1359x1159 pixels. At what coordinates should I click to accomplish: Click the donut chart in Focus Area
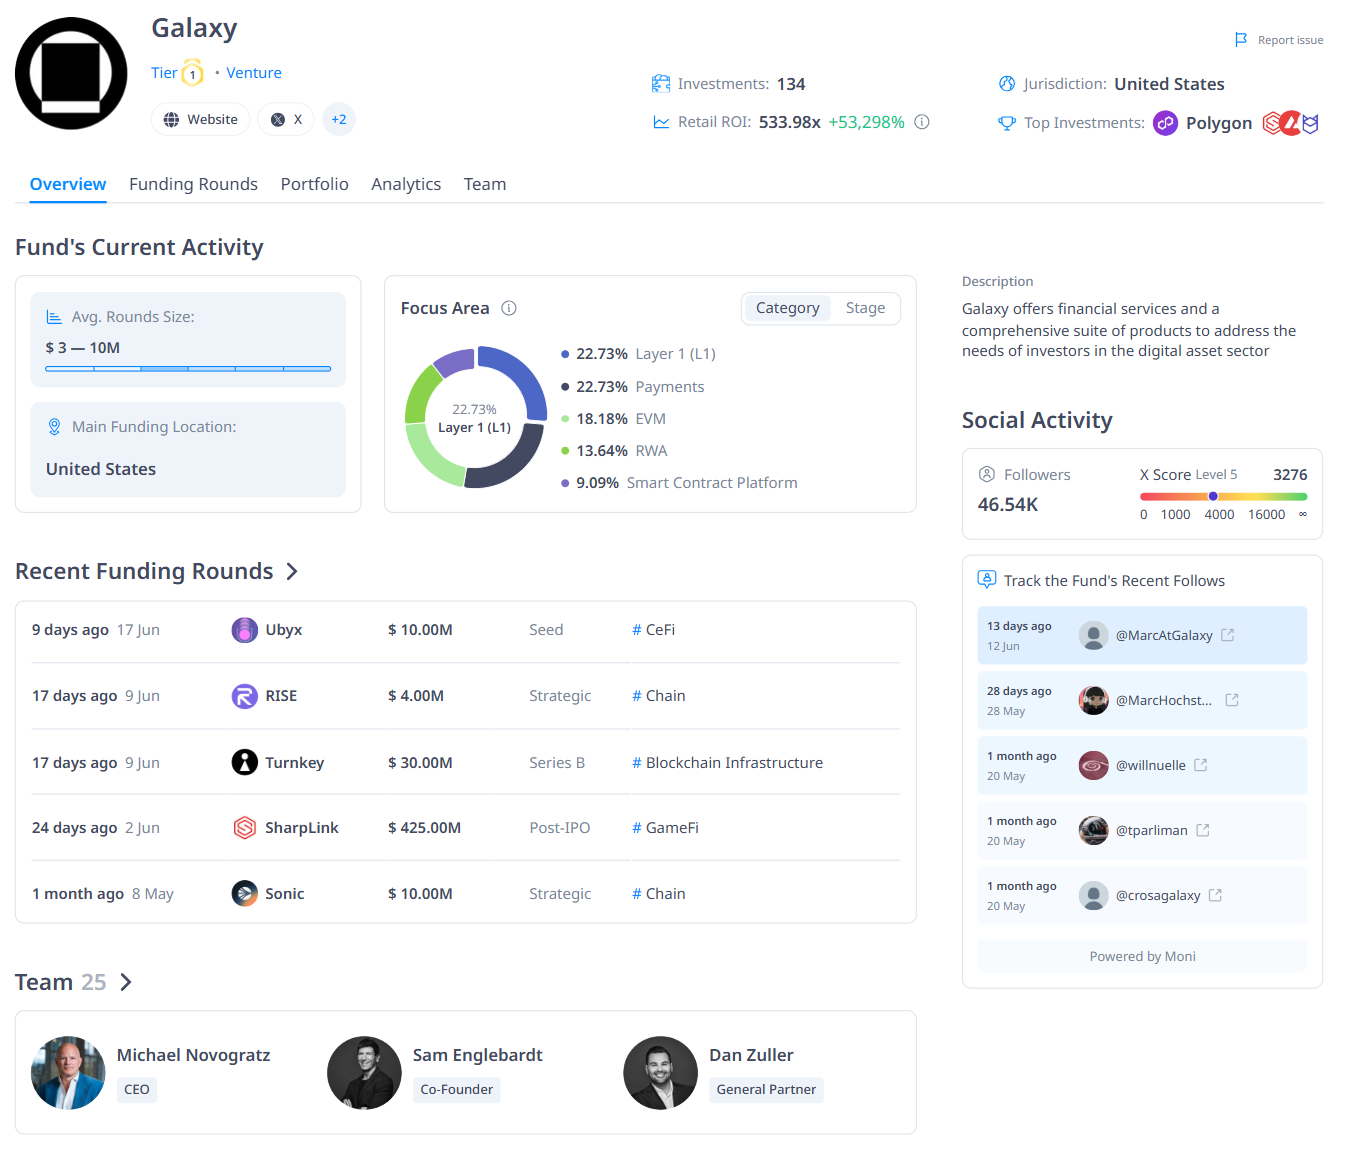pos(476,417)
